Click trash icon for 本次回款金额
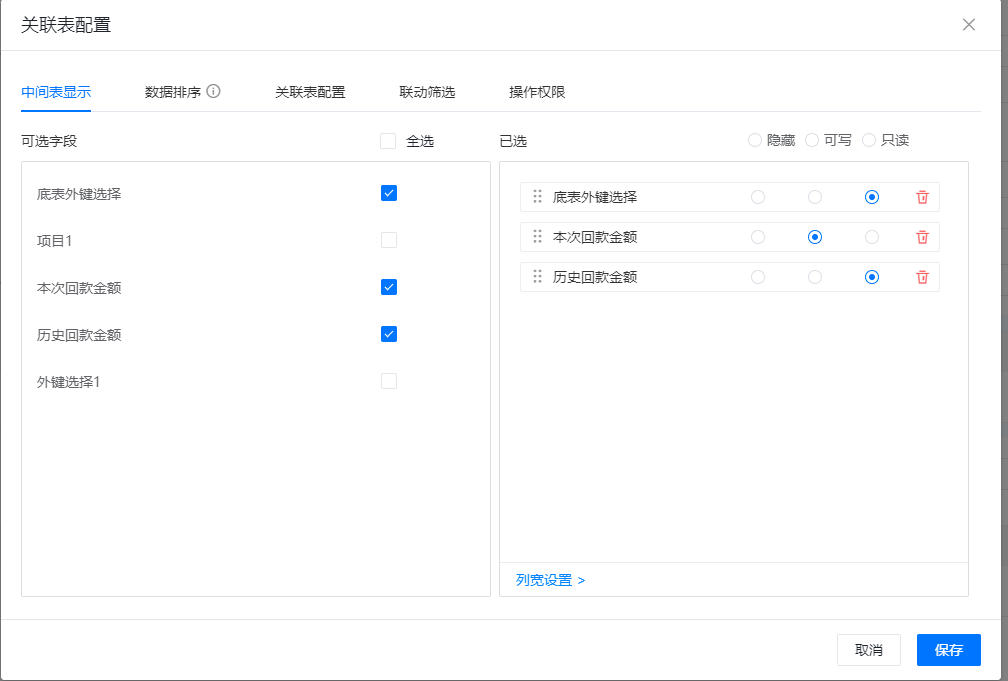Screen dimensions: 1008x681 tap(922, 237)
